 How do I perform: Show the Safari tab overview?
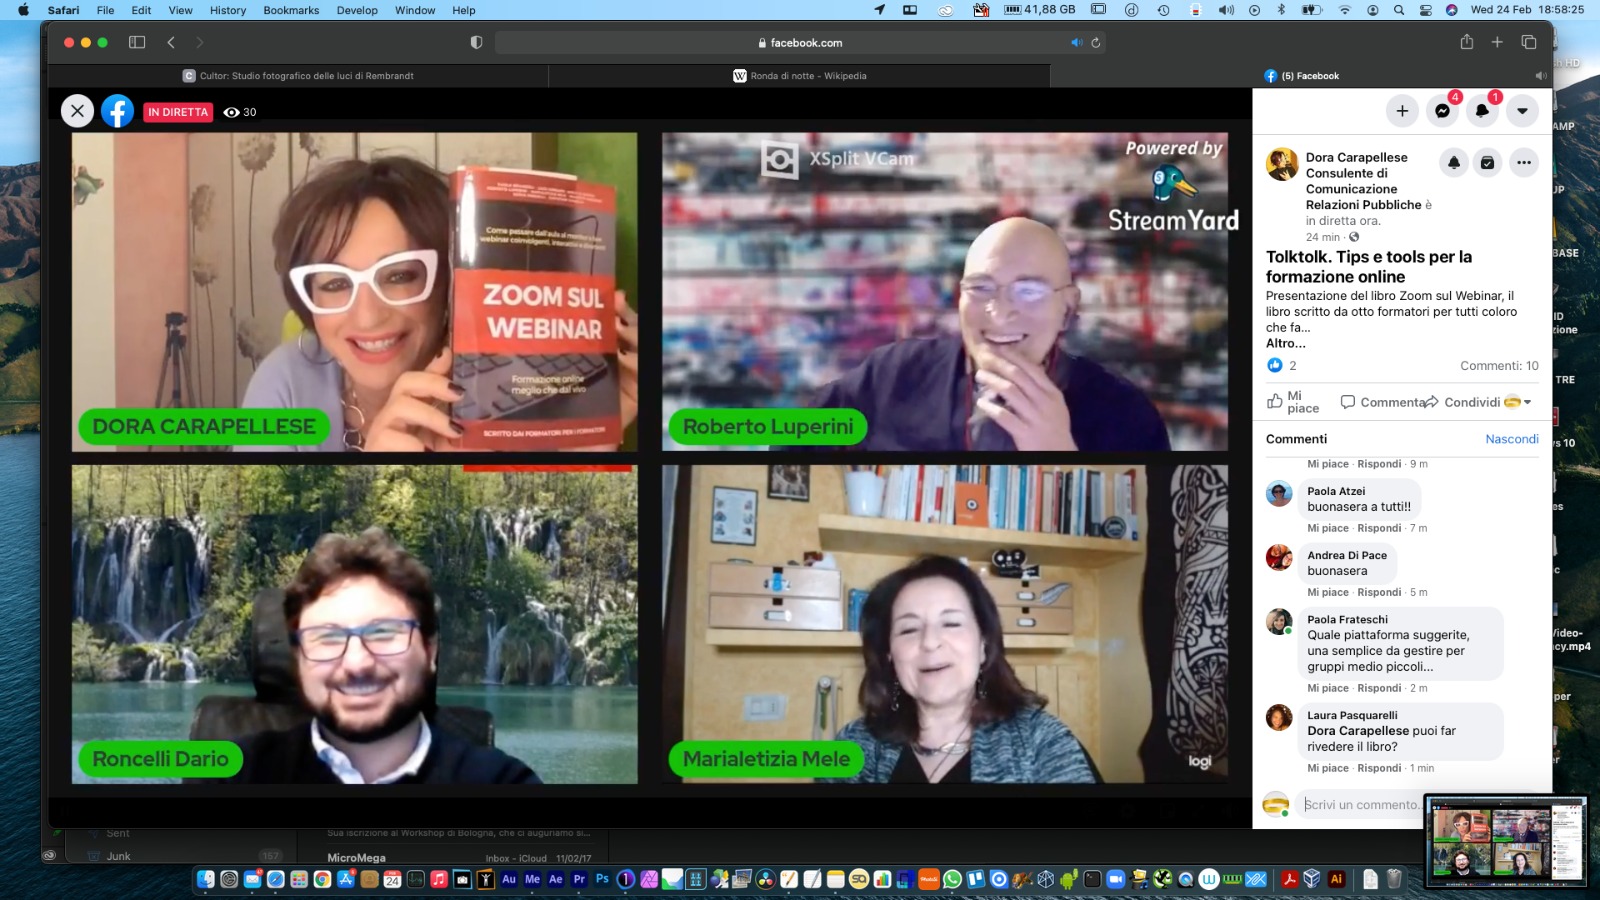pyautogui.click(x=1529, y=42)
